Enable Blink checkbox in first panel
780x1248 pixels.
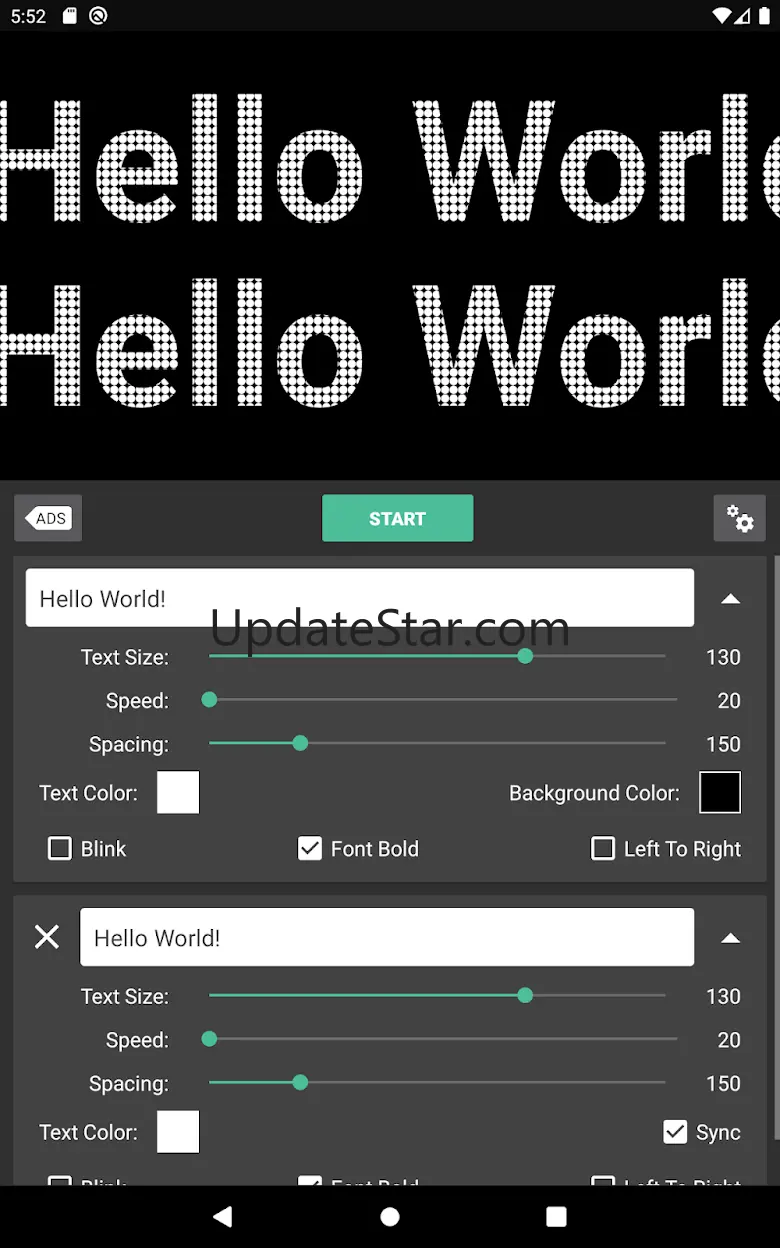coord(60,849)
